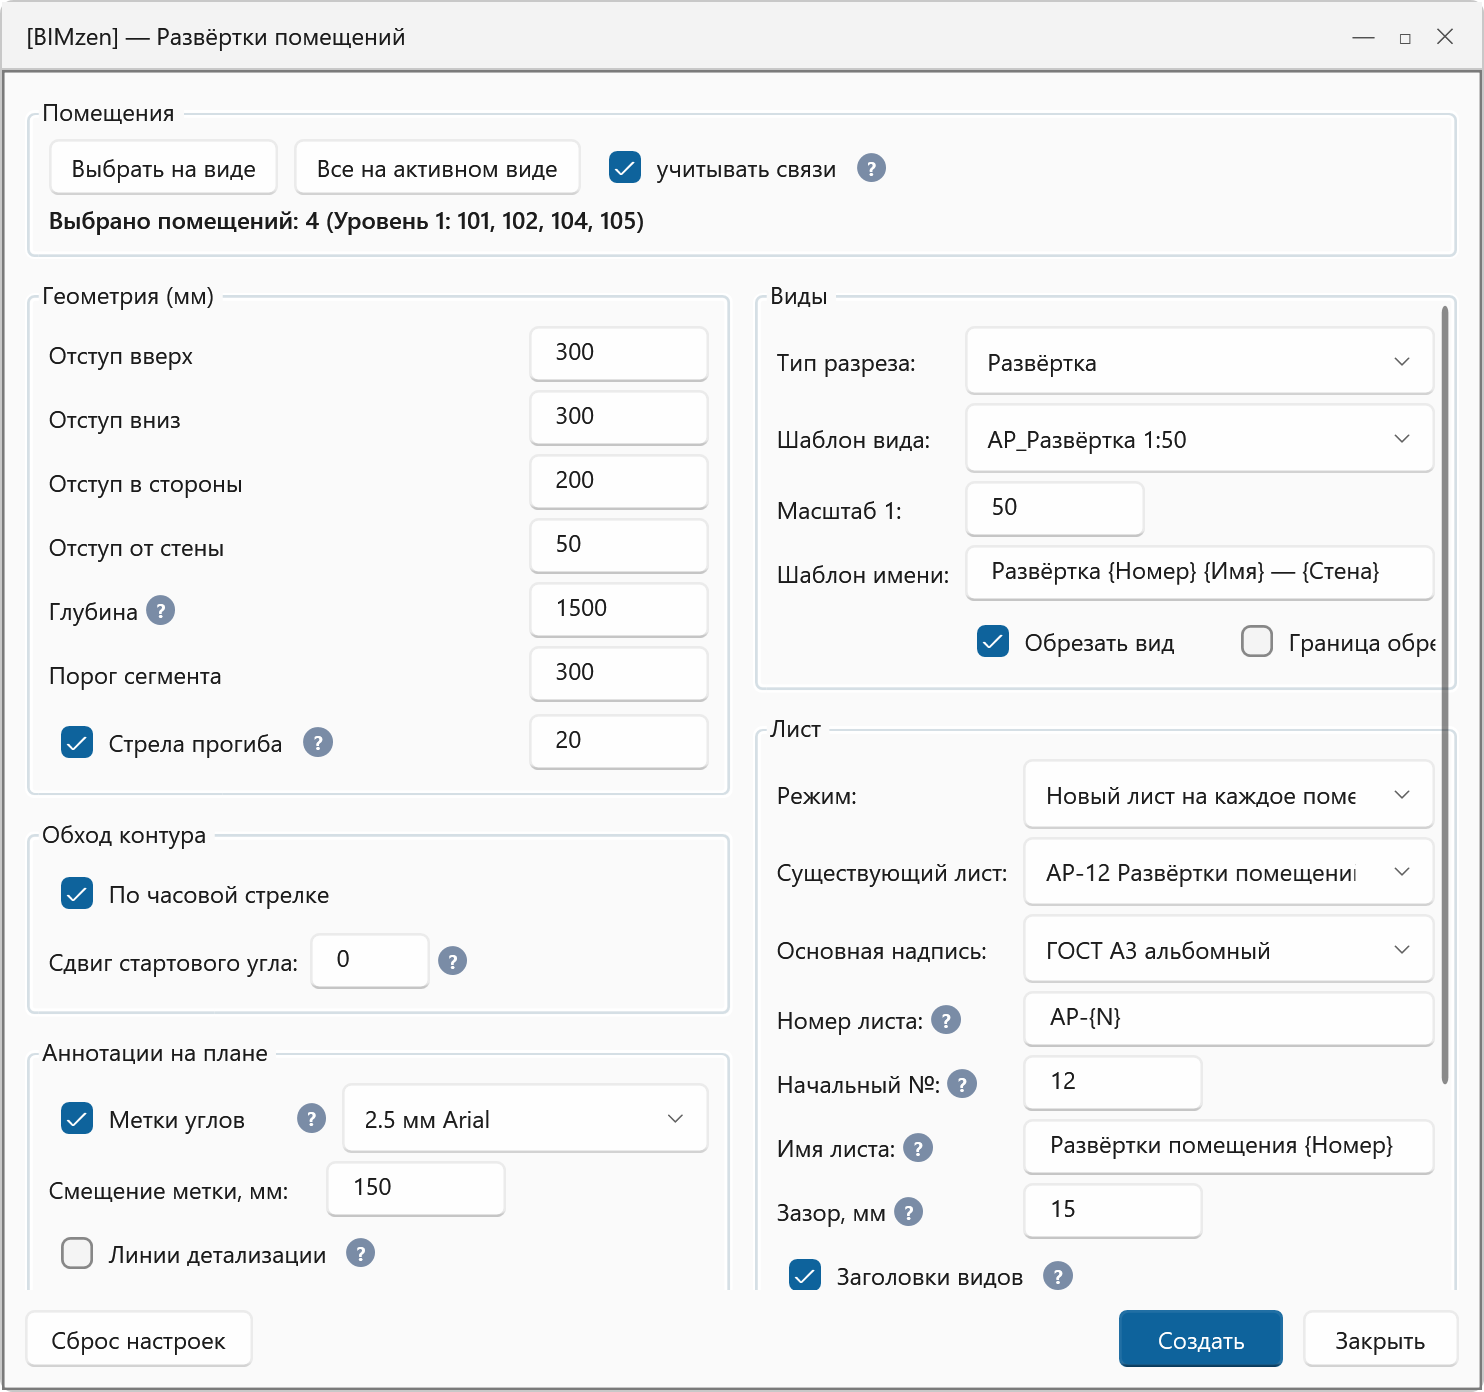This screenshot has width=1484, height=1392.
Task: Click Порог сегмента input field
Action: pos(619,673)
